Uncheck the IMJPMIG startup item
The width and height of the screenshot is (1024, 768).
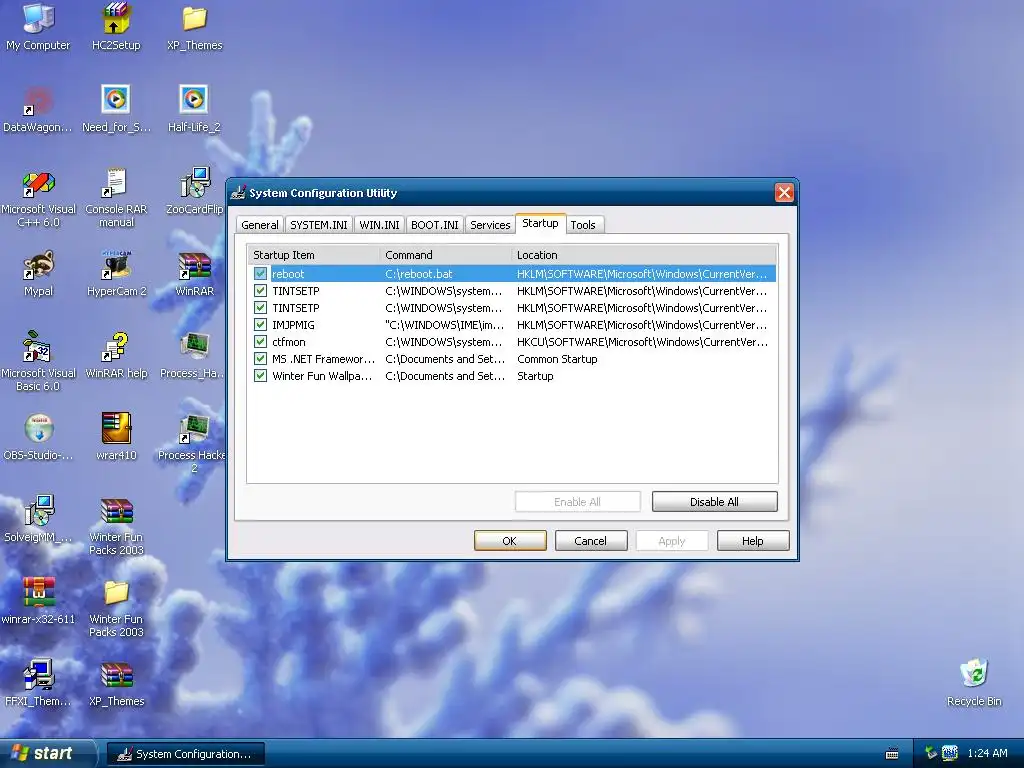point(261,325)
